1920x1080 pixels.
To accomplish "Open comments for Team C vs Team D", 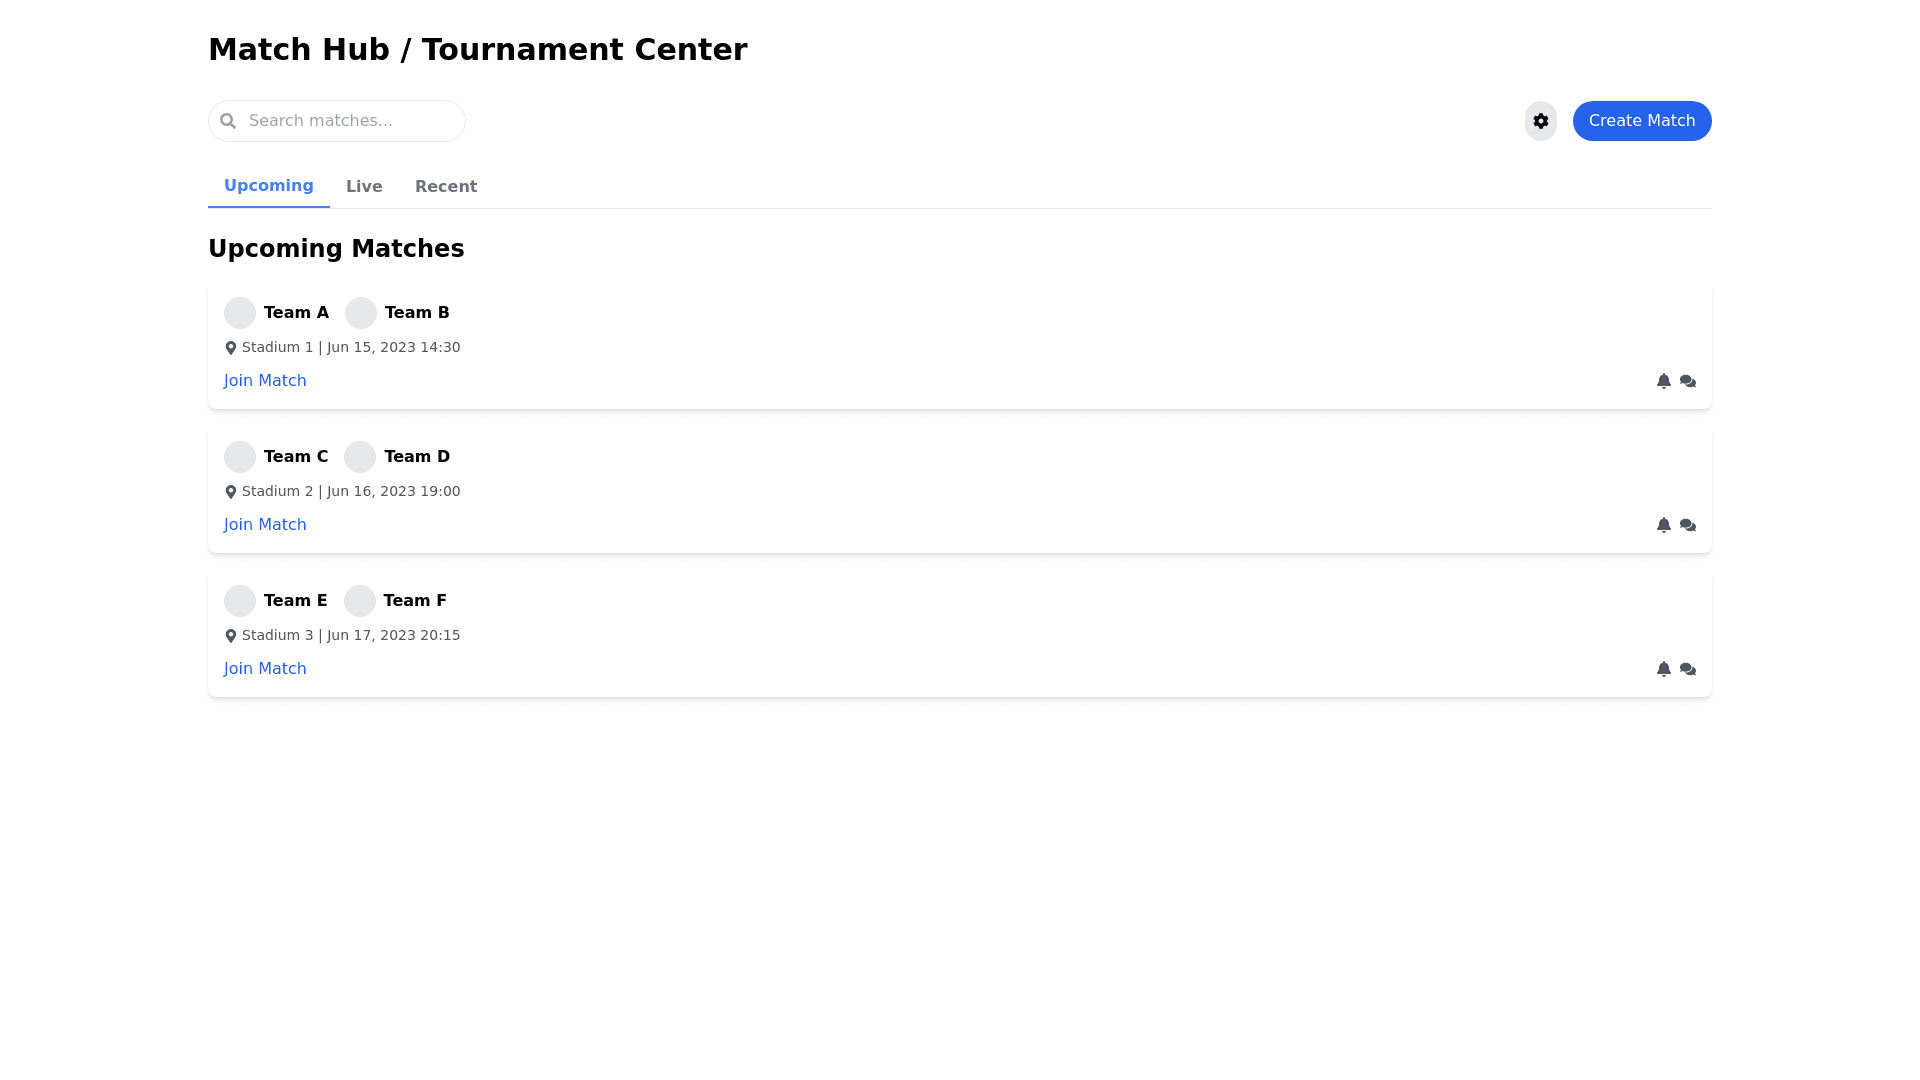I will [1688, 525].
